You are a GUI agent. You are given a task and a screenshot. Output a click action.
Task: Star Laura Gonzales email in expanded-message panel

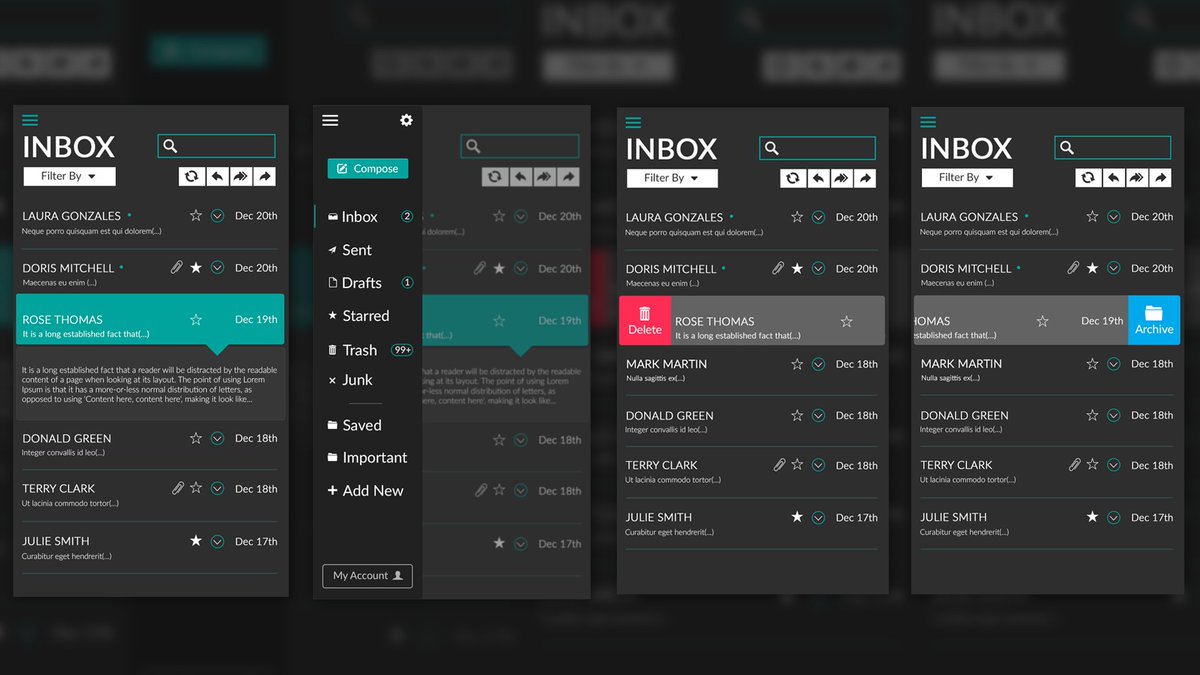196,215
